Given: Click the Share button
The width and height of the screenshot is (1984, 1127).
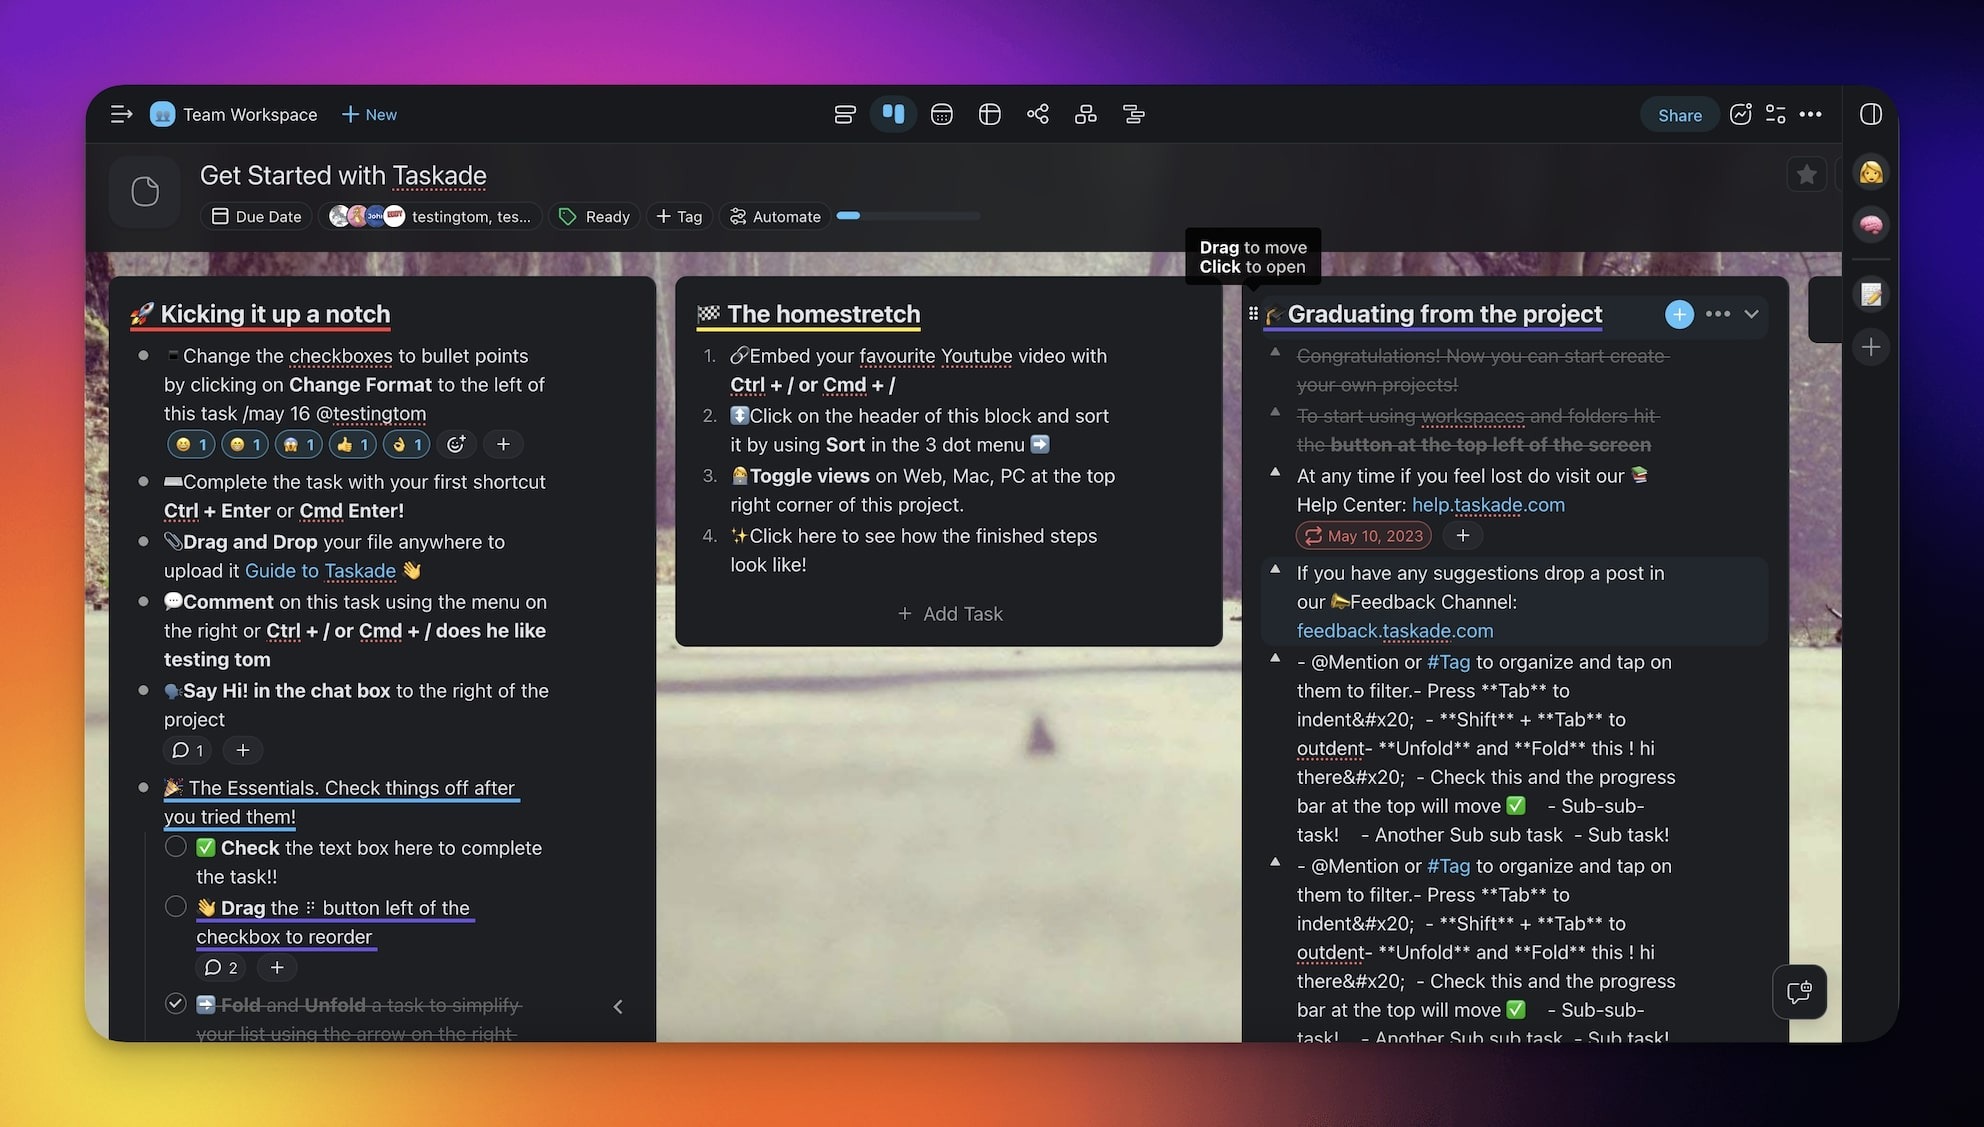Looking at the screenshot, I should (x=1679, y=115).
